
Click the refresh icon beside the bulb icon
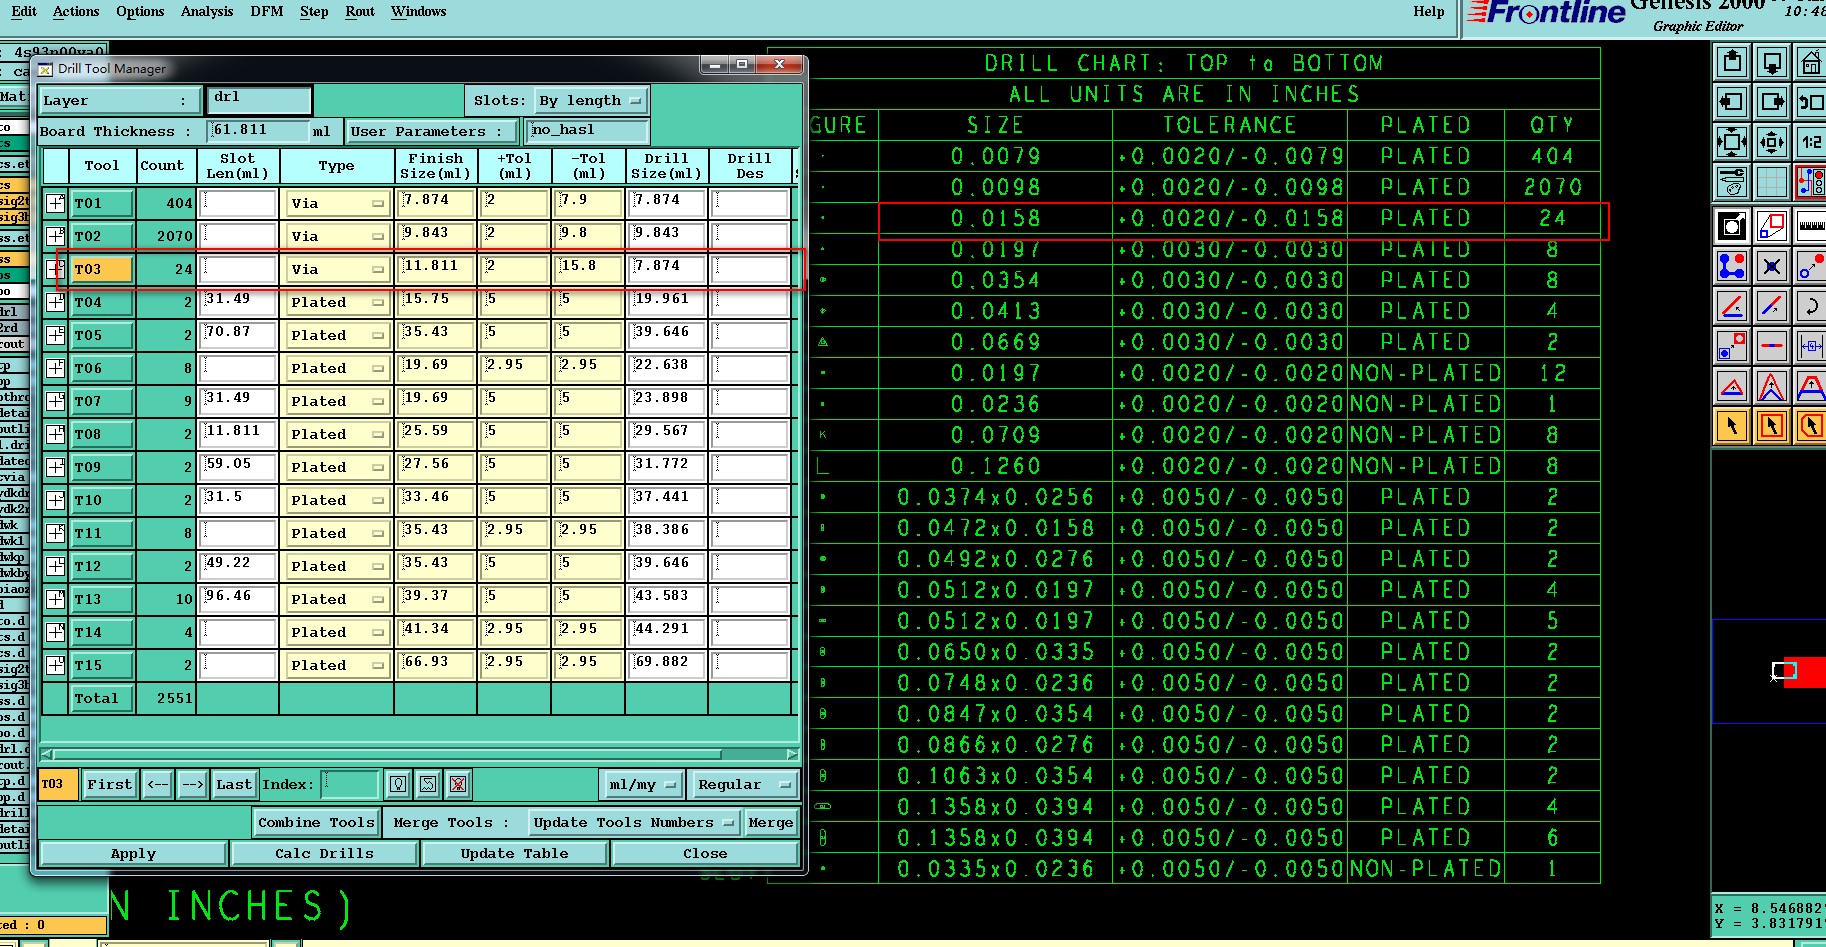pyautogui.click(x=428, y=785)
